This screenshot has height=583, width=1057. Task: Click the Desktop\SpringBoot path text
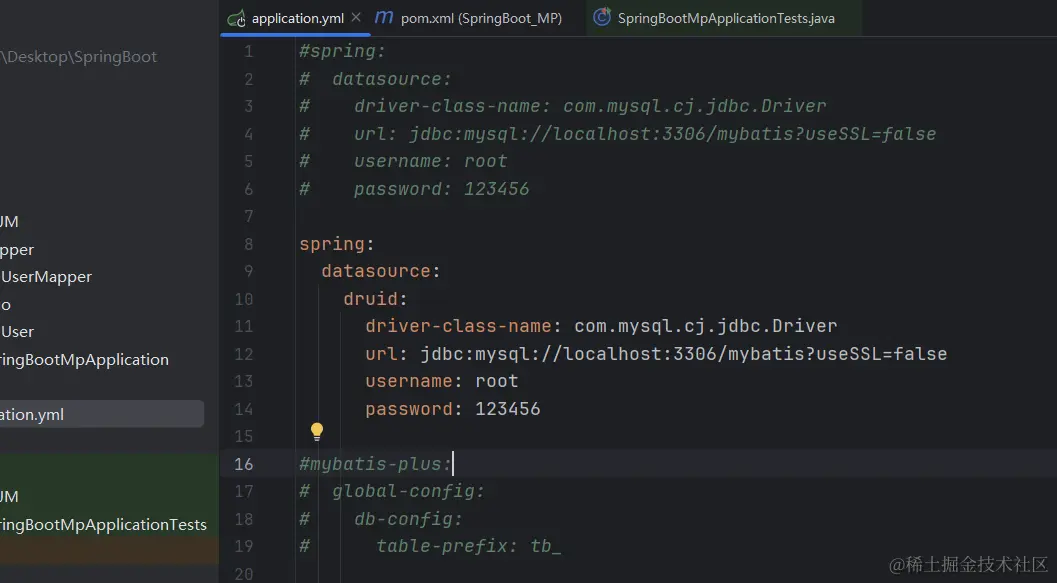pyautogui.click(x=79, y=57)
